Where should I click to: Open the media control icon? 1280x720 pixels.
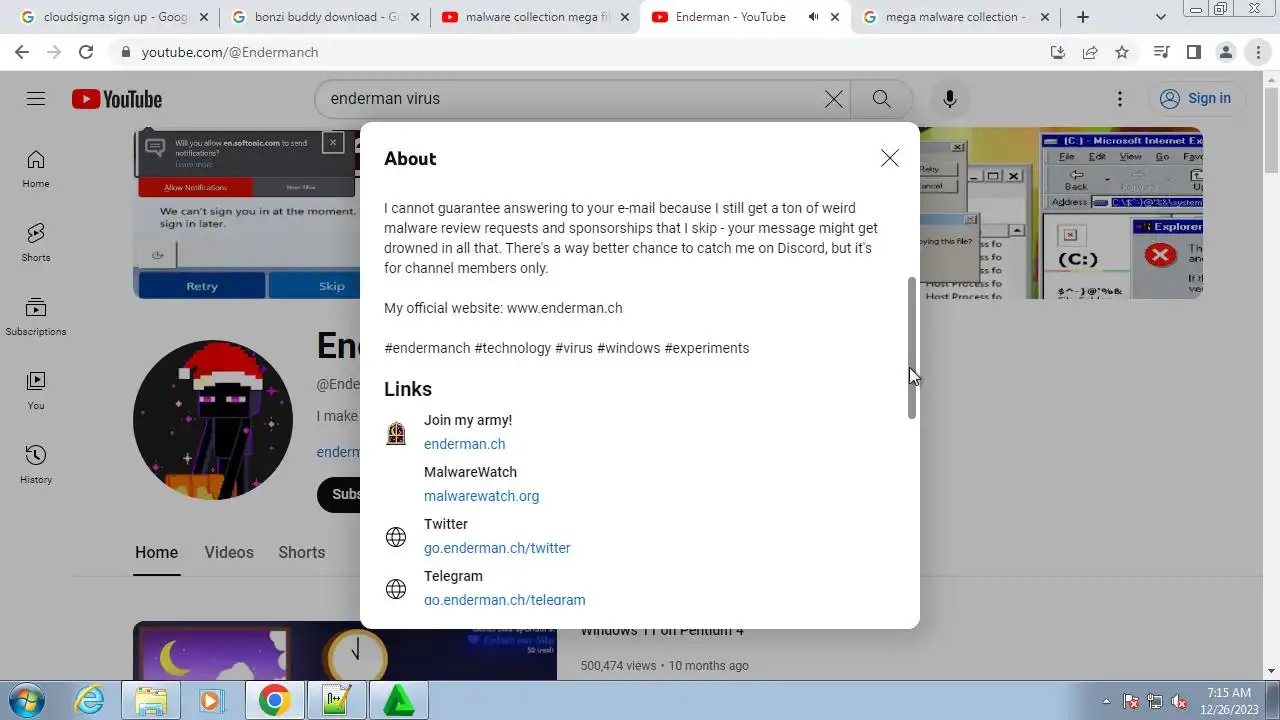pyautogui.click(x=1161, y=52)
